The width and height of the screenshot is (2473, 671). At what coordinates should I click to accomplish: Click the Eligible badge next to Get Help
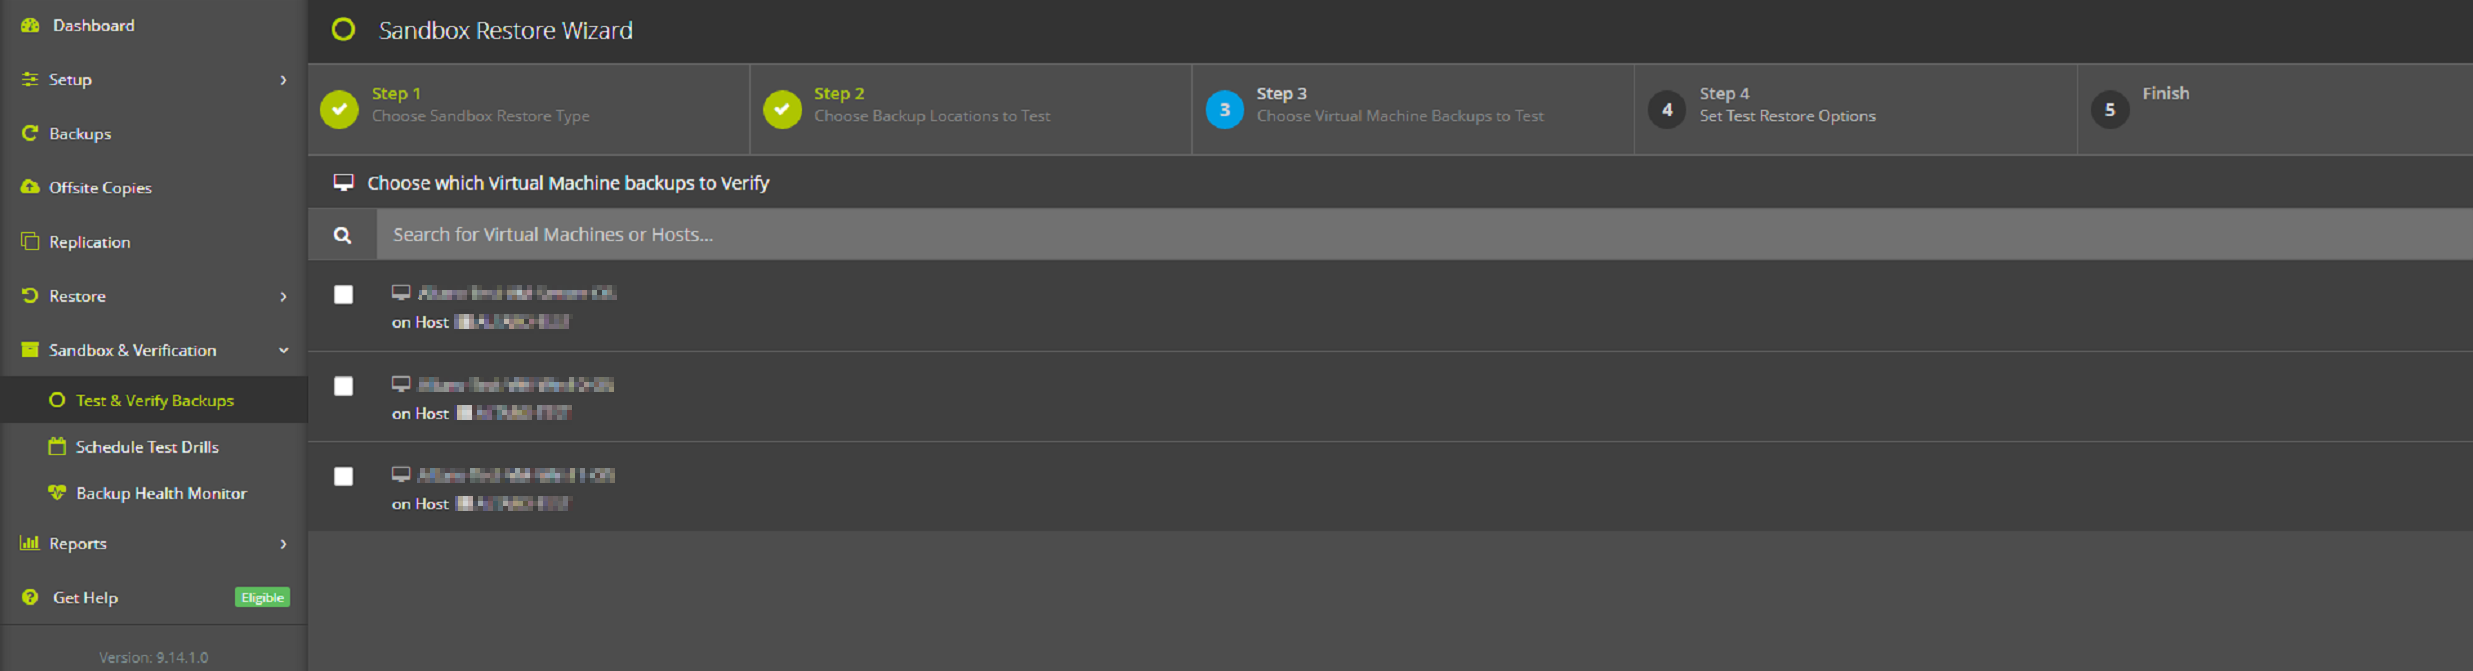(262, 597)
